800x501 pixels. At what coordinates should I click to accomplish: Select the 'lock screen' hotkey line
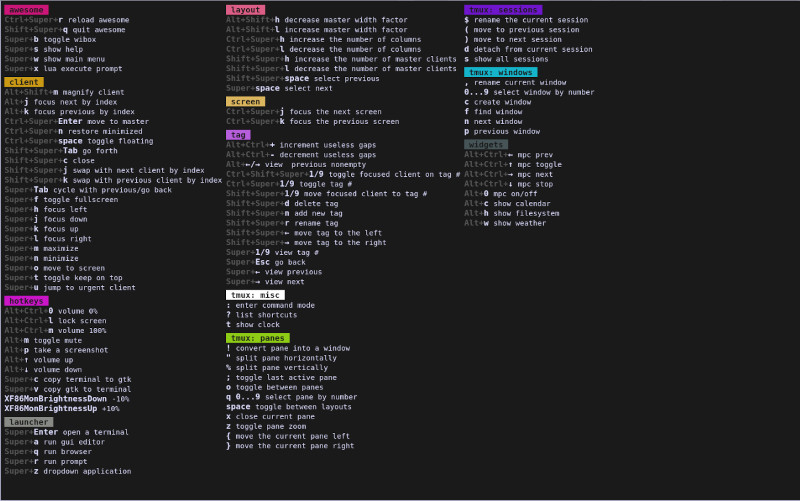coord(56,320)
